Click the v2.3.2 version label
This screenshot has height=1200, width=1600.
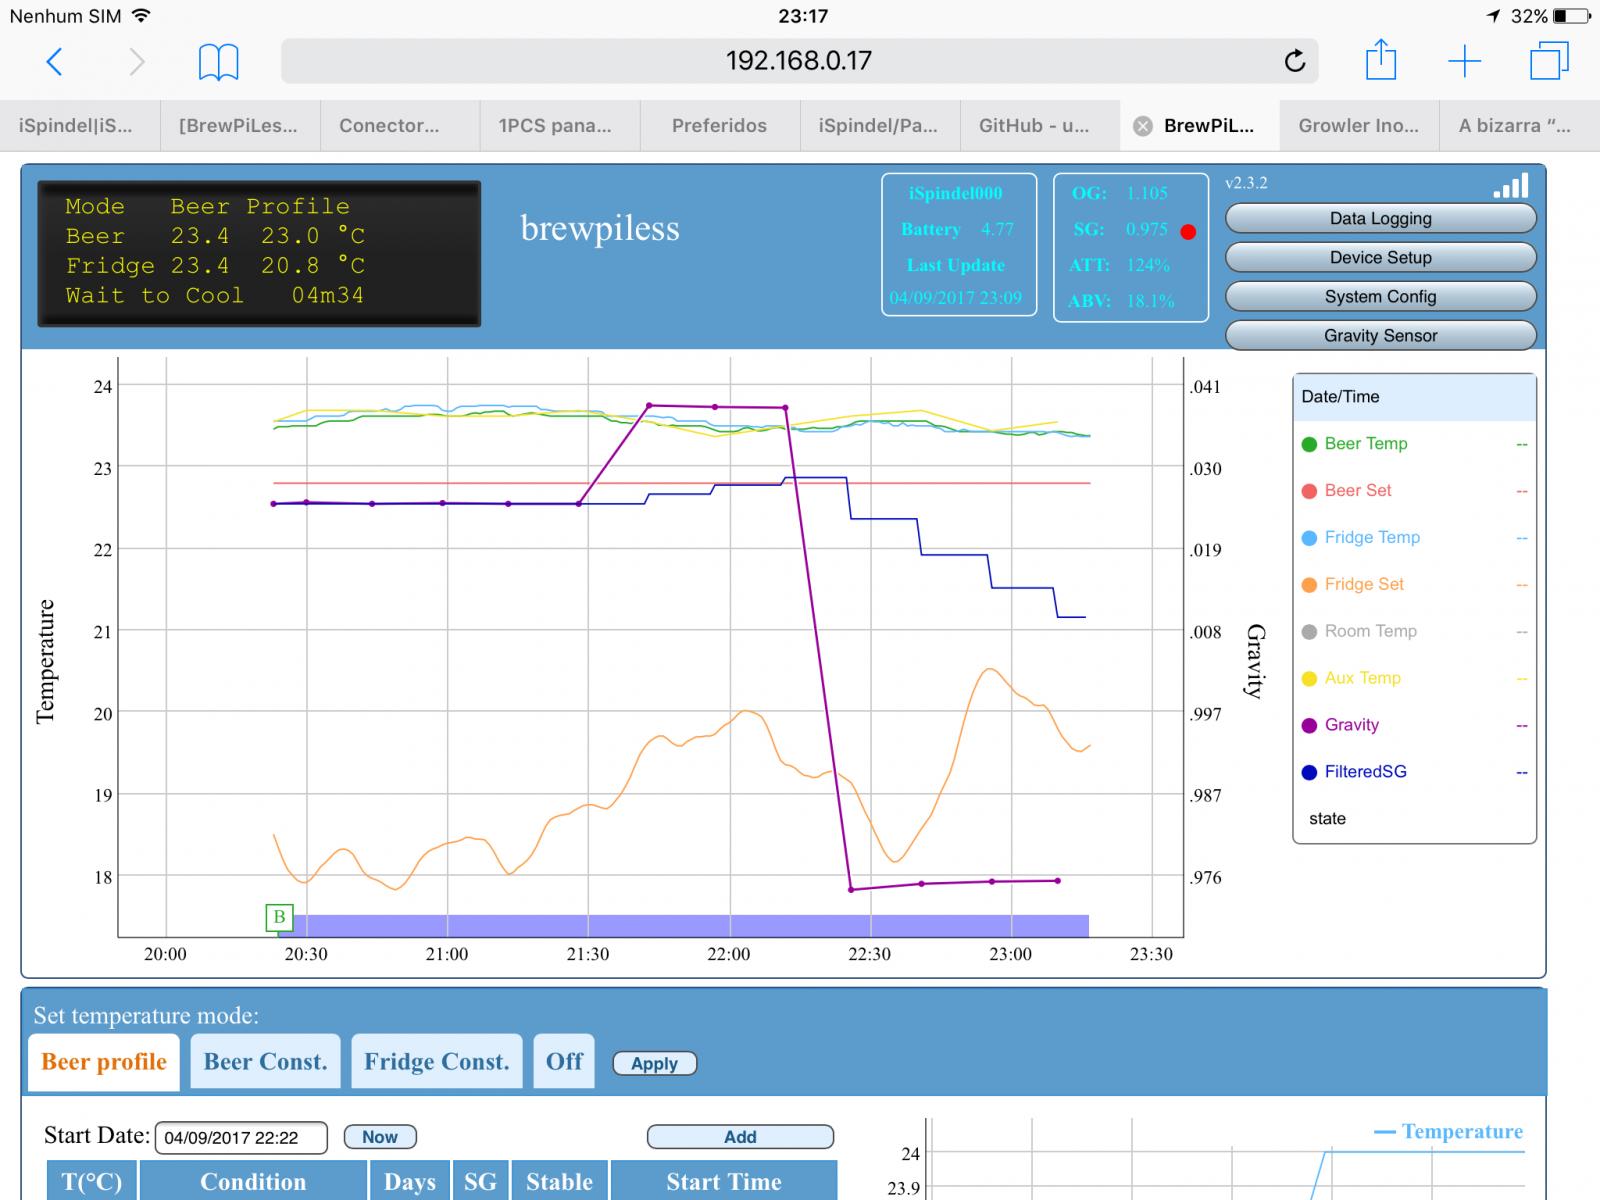coord(1246,183)
